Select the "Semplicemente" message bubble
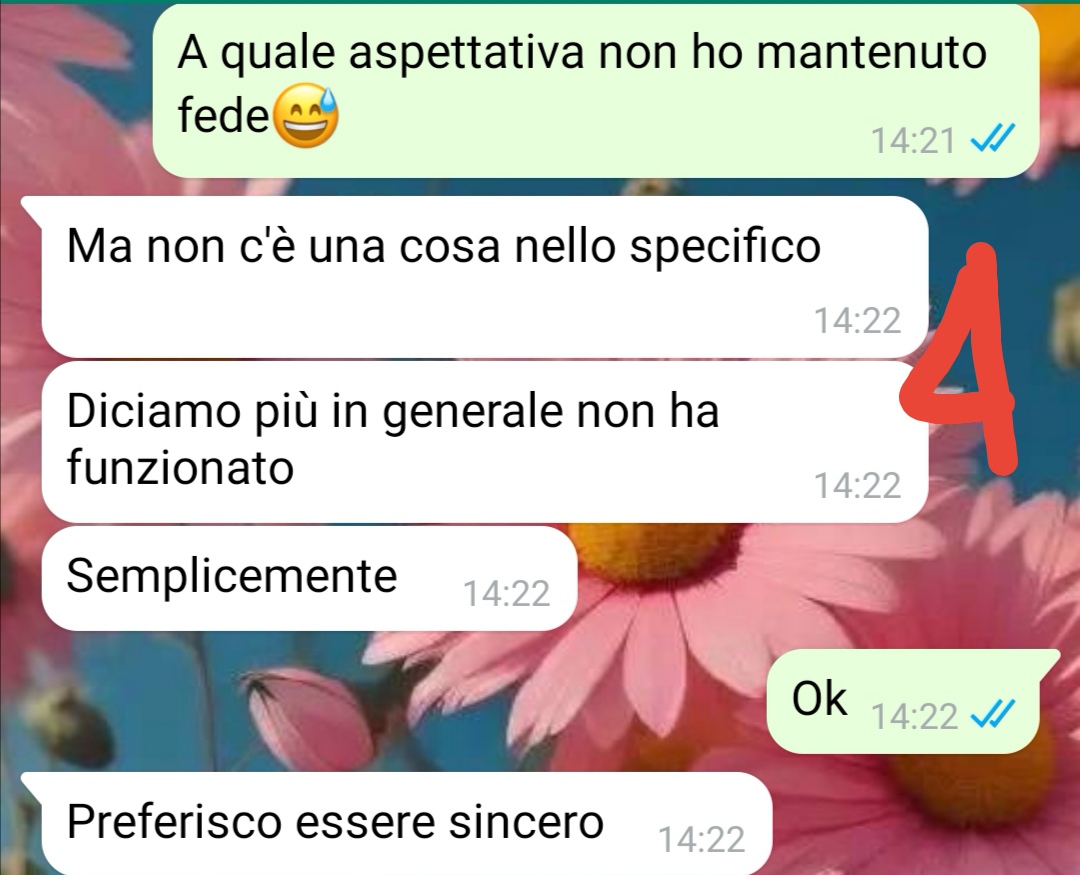This screenshot has width=1080, height=875. click(x=309, y=578)
